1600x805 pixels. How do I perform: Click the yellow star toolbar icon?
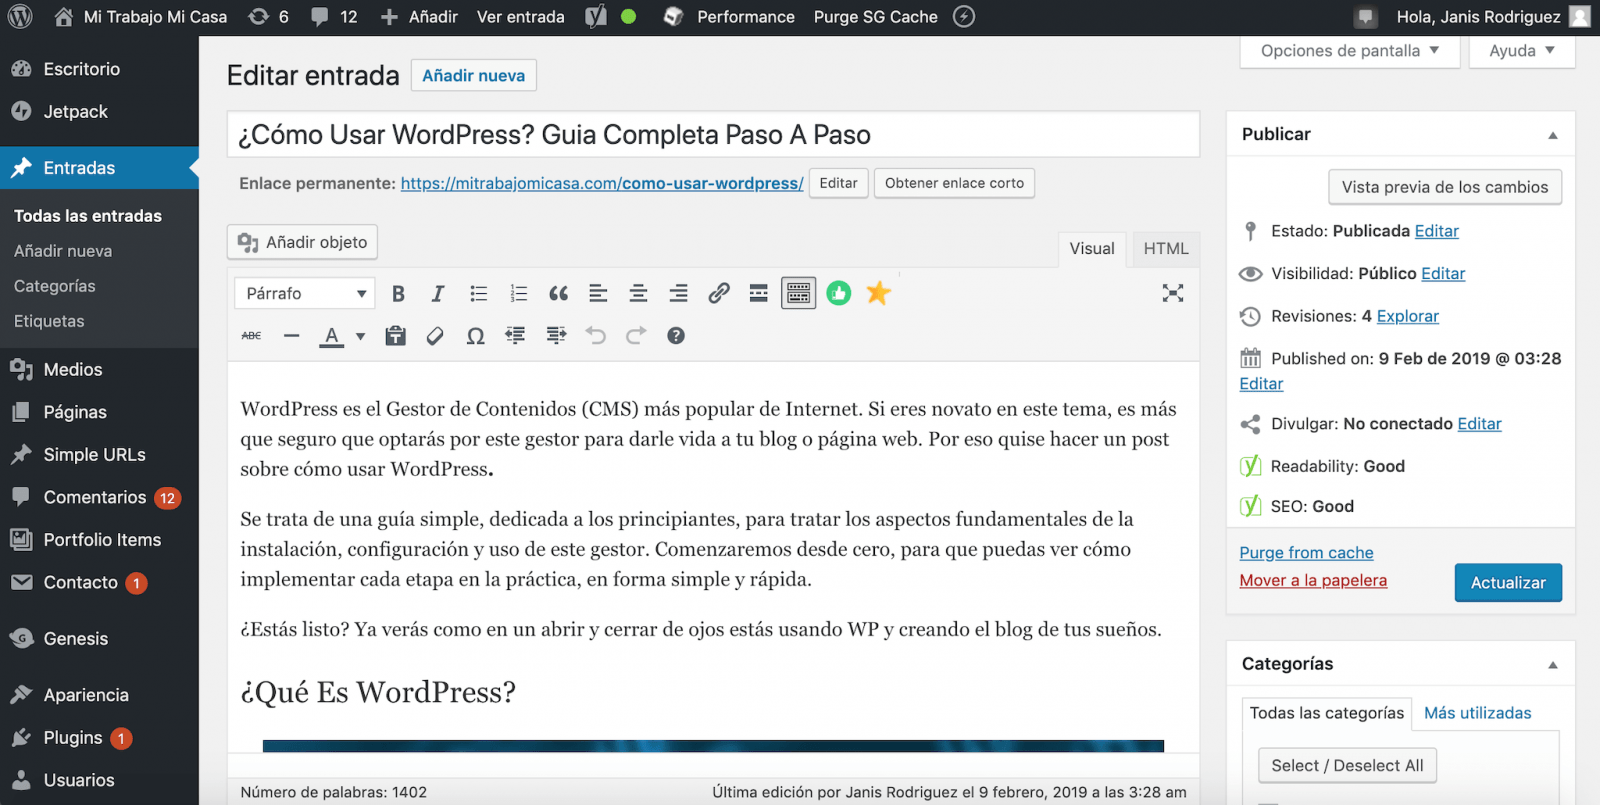(x=878, y=293)
